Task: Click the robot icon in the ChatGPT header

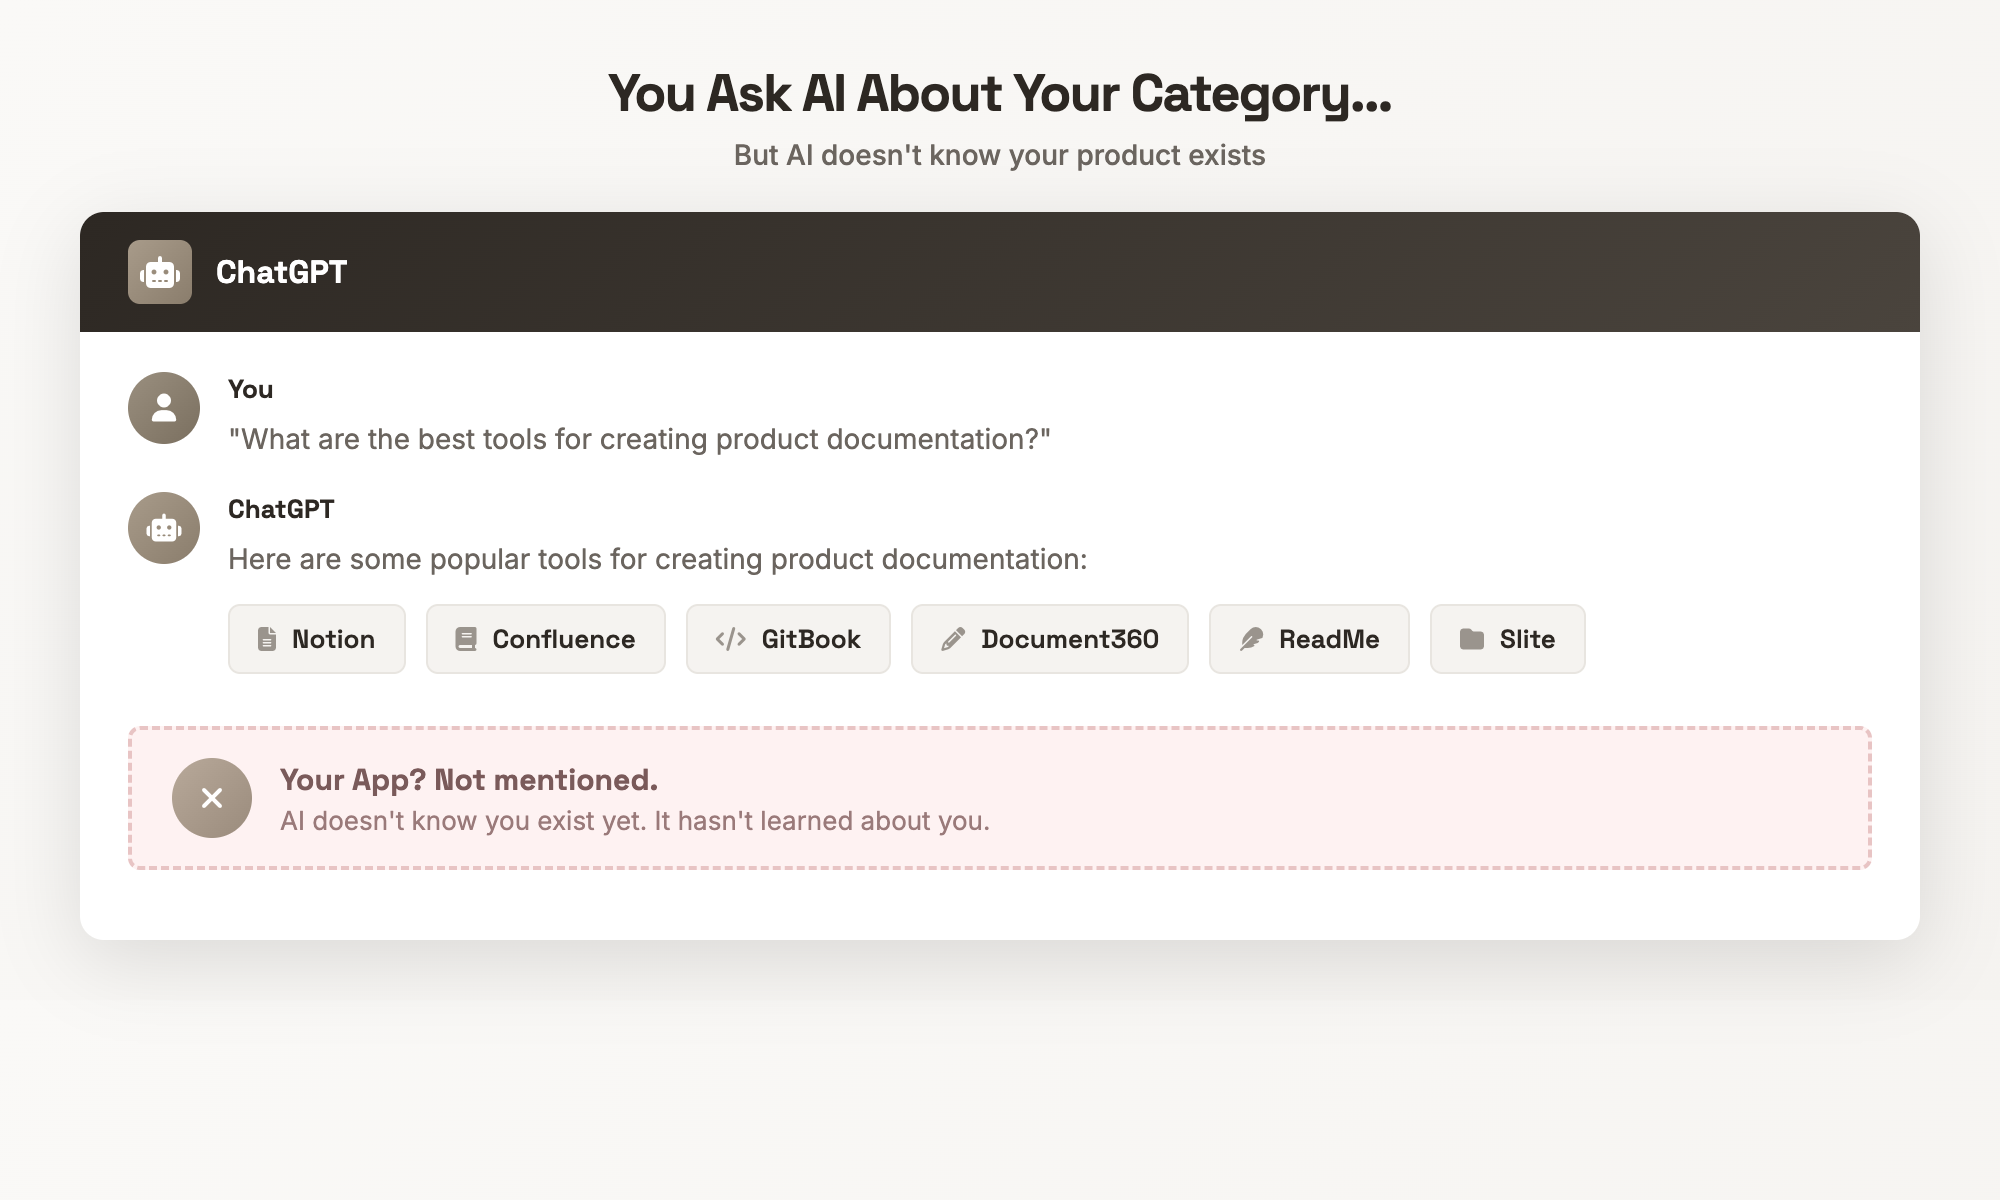Action: tap(161, 271)
